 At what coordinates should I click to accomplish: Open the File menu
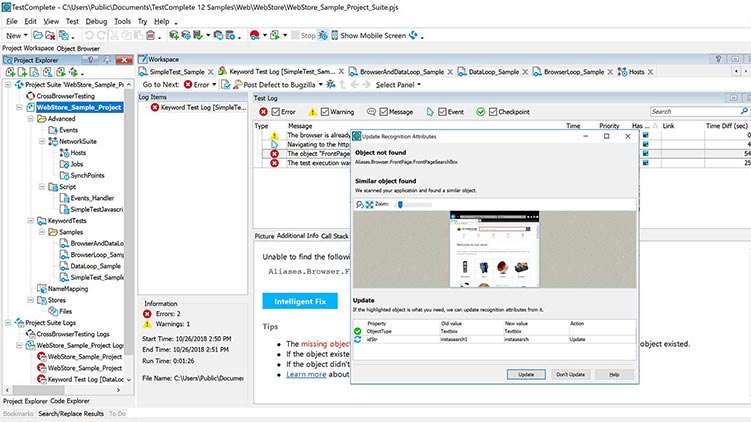[11, 22]
